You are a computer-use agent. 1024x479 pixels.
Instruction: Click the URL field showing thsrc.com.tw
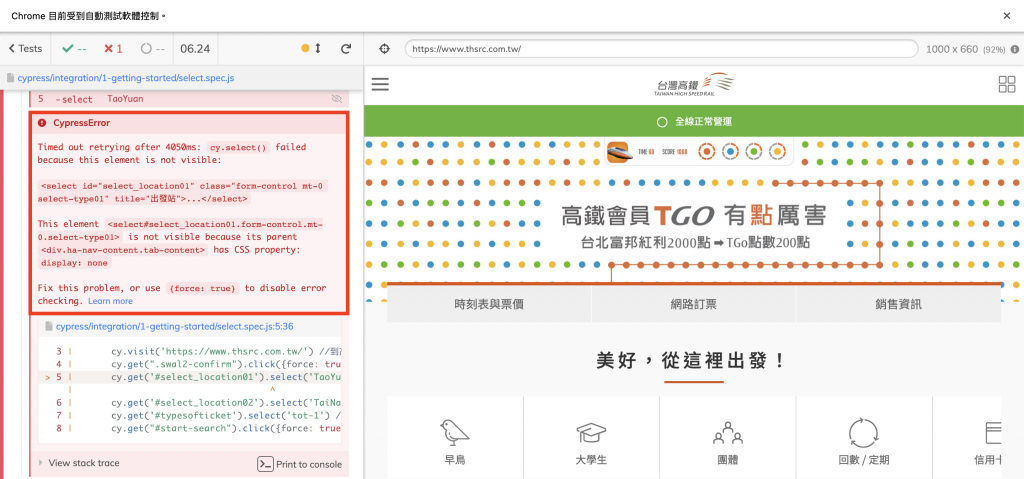pos(661,49)
